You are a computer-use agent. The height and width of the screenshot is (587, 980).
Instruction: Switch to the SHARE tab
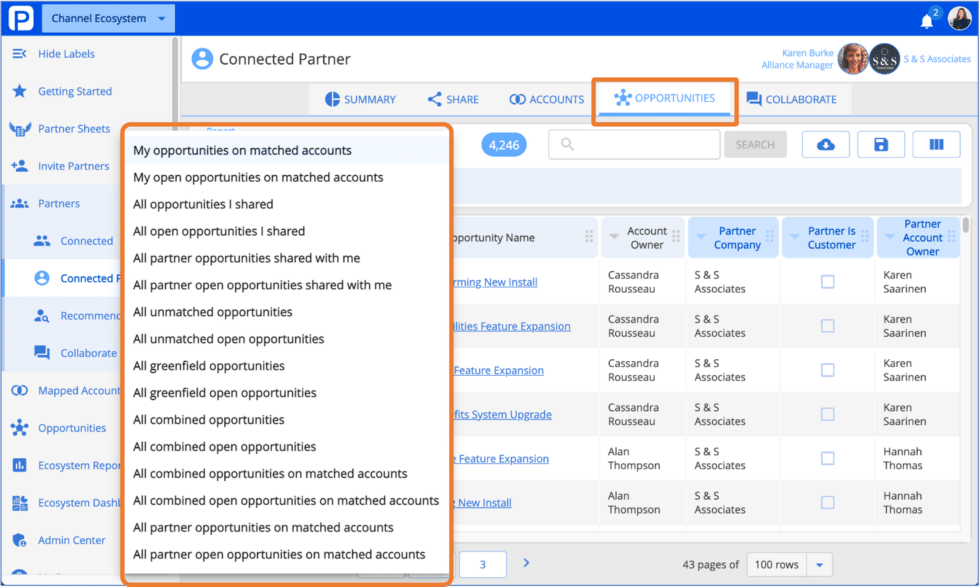point(453,99)
